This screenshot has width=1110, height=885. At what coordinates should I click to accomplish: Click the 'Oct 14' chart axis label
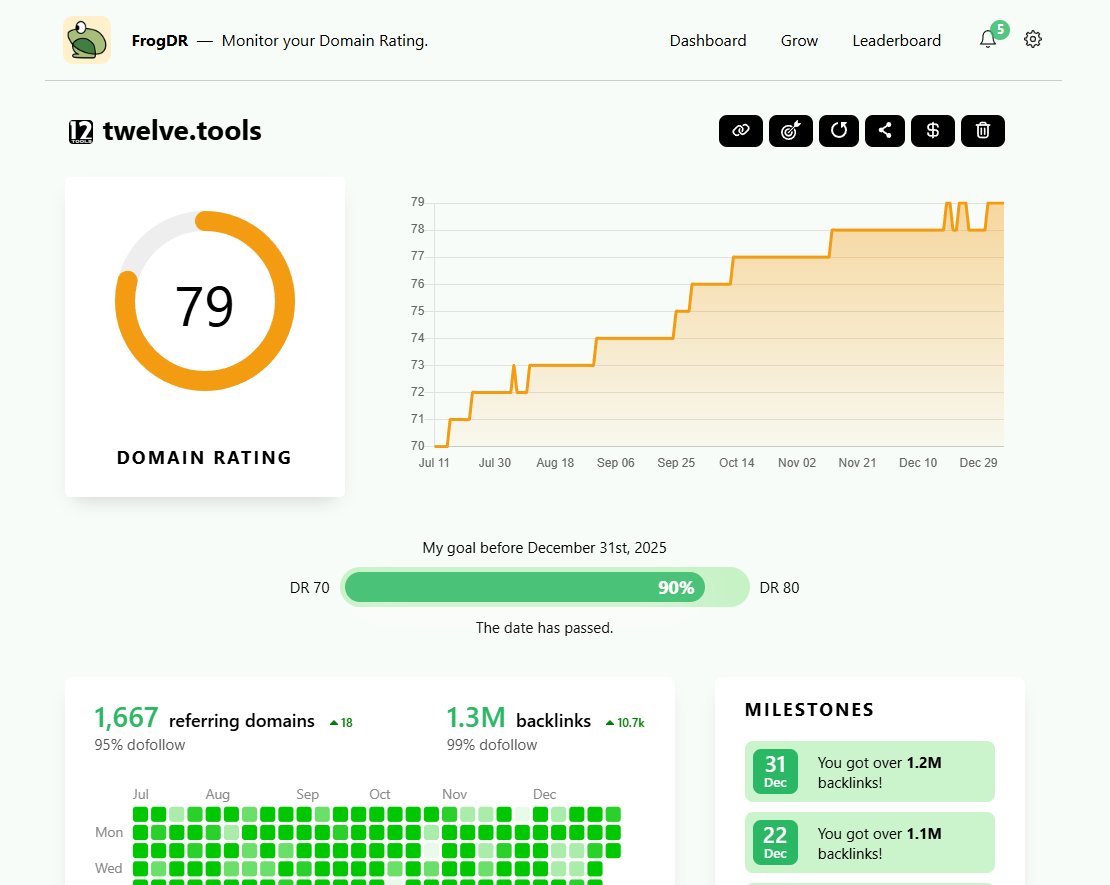pyautogui.click(x=736, y=463)
